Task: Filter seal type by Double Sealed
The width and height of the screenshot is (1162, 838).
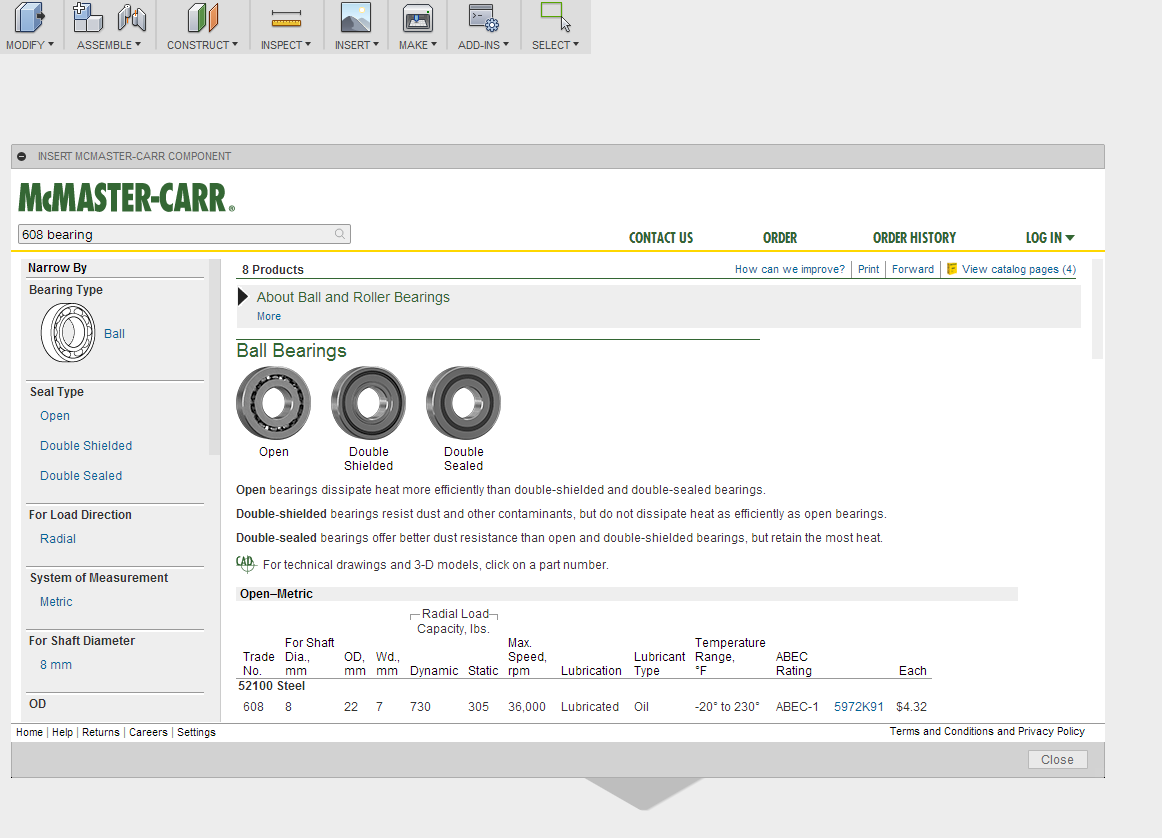Action: click(x=81, y=476)
